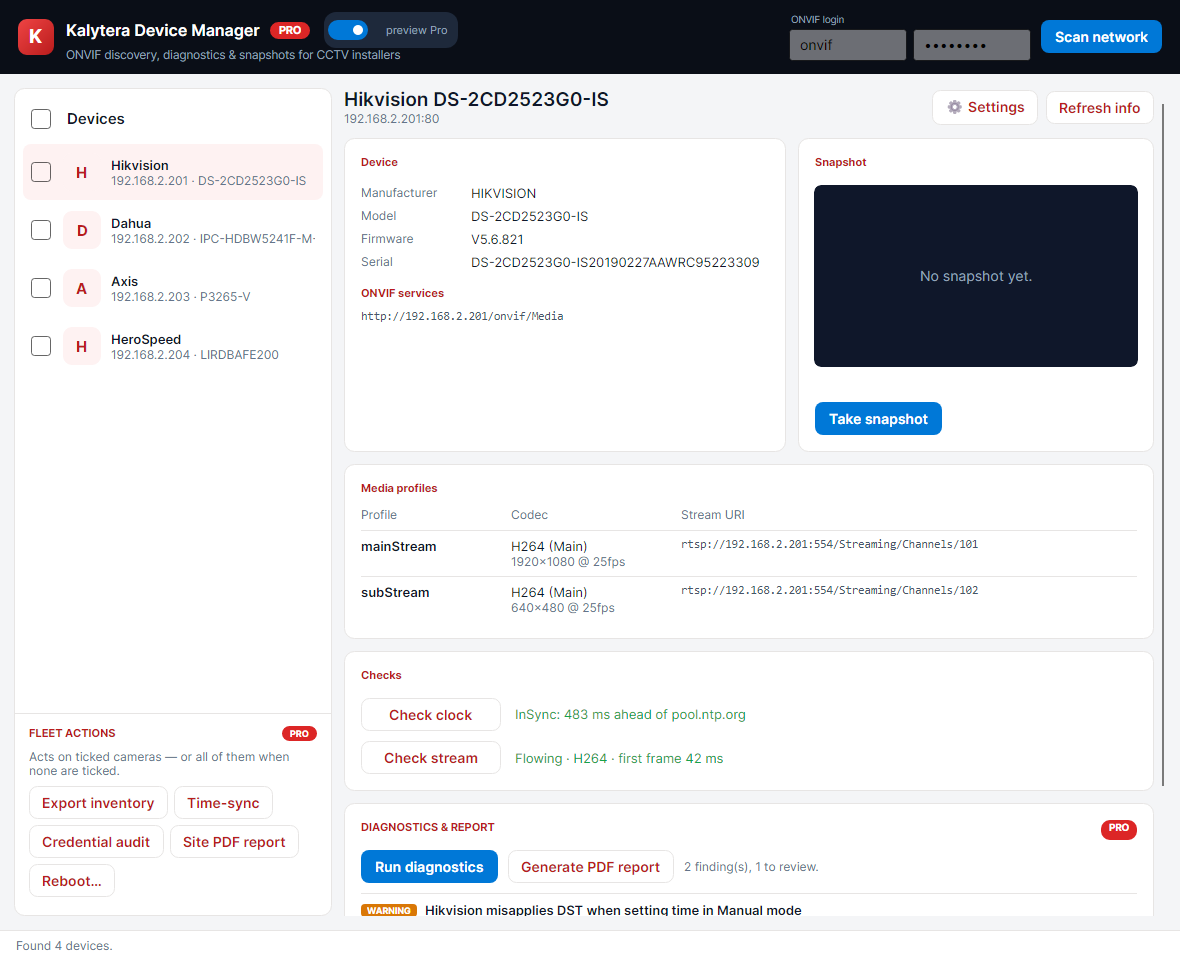Select the Hikvision DS-2CD2523G0-IS device row
This screenshot has width=1180, height=960.
coord(172,172)
